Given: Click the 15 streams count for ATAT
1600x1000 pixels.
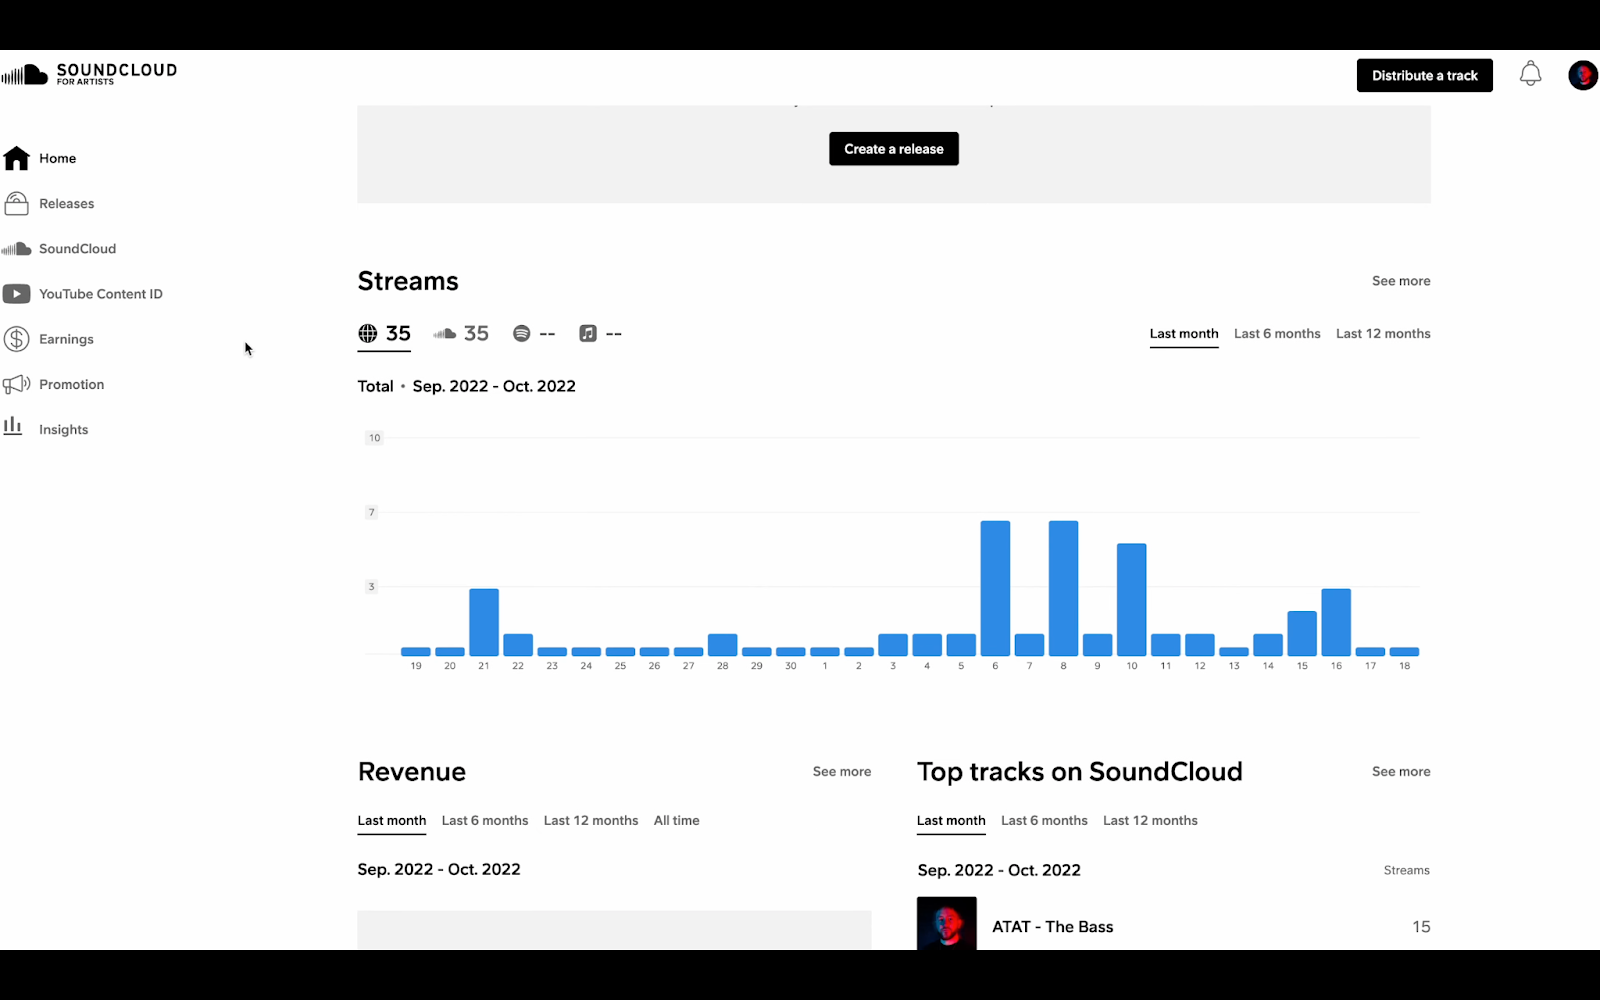Looking at the screenshot, I should click(1421, 927).
